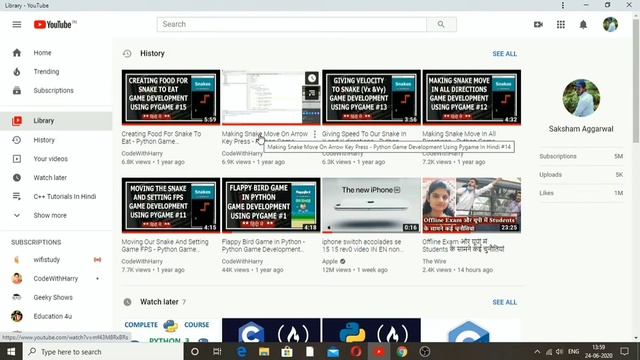Click the Apple channel name
The width and height of the screenshot is (640, 360).
tap(330, 261)
